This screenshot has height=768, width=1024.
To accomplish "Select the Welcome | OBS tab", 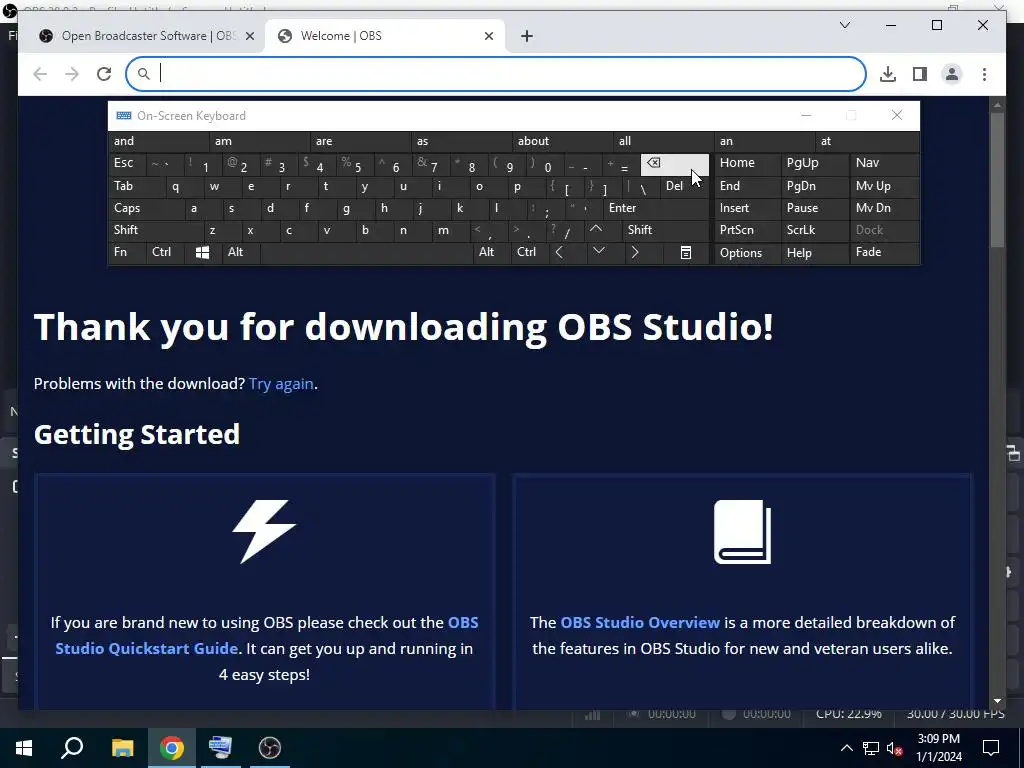I will click(385, 36).
